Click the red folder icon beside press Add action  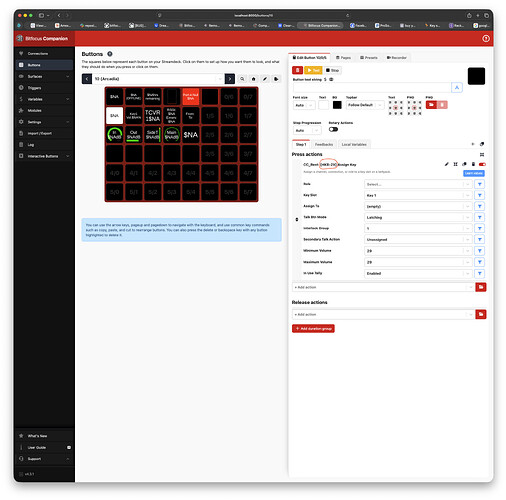pos(481,287)
